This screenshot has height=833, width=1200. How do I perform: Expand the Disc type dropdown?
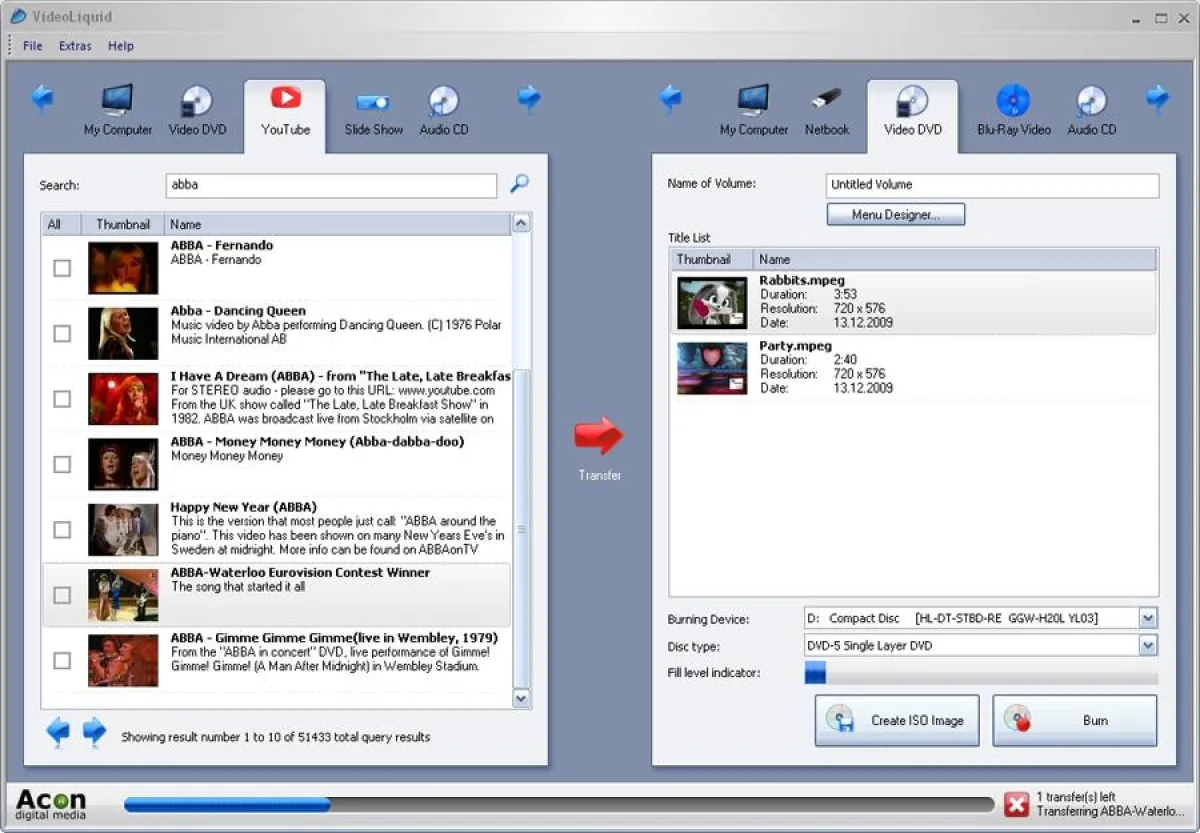[x=1147, y=646]
